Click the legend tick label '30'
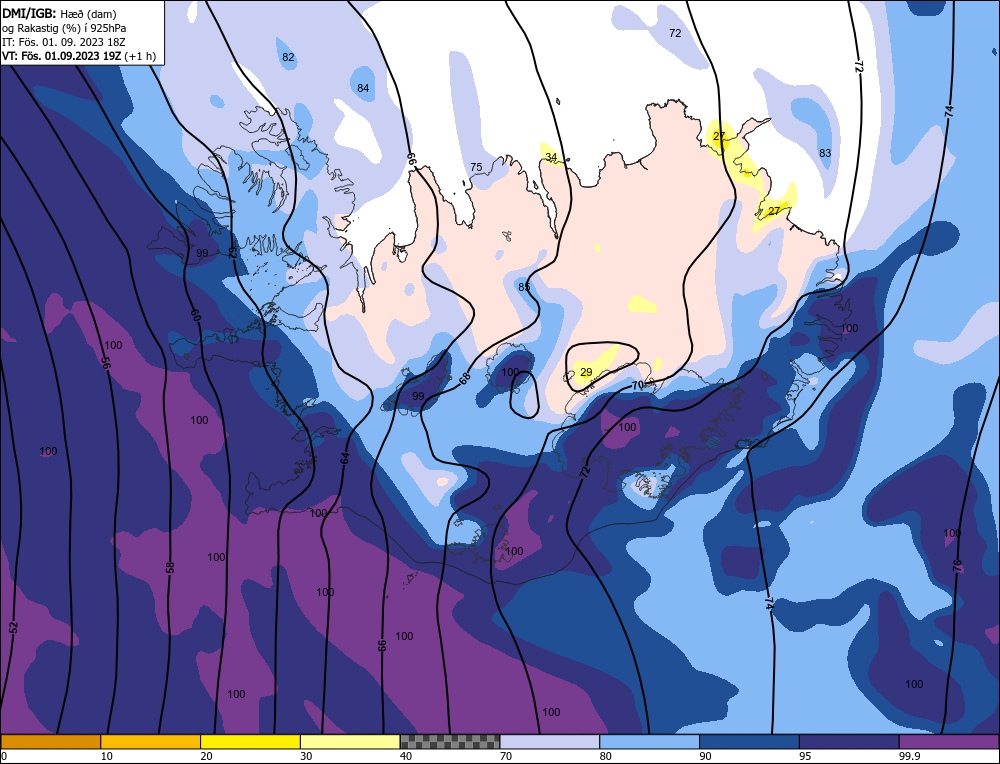The height and width of the screenshot is (764, 1000). tap(306, 756)
